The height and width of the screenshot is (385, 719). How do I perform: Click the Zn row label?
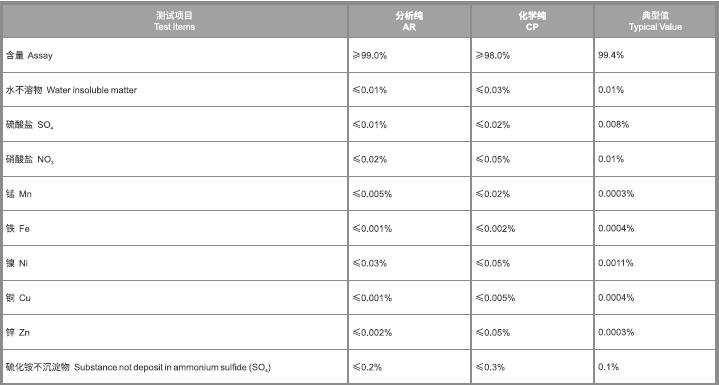click(17, 332)
